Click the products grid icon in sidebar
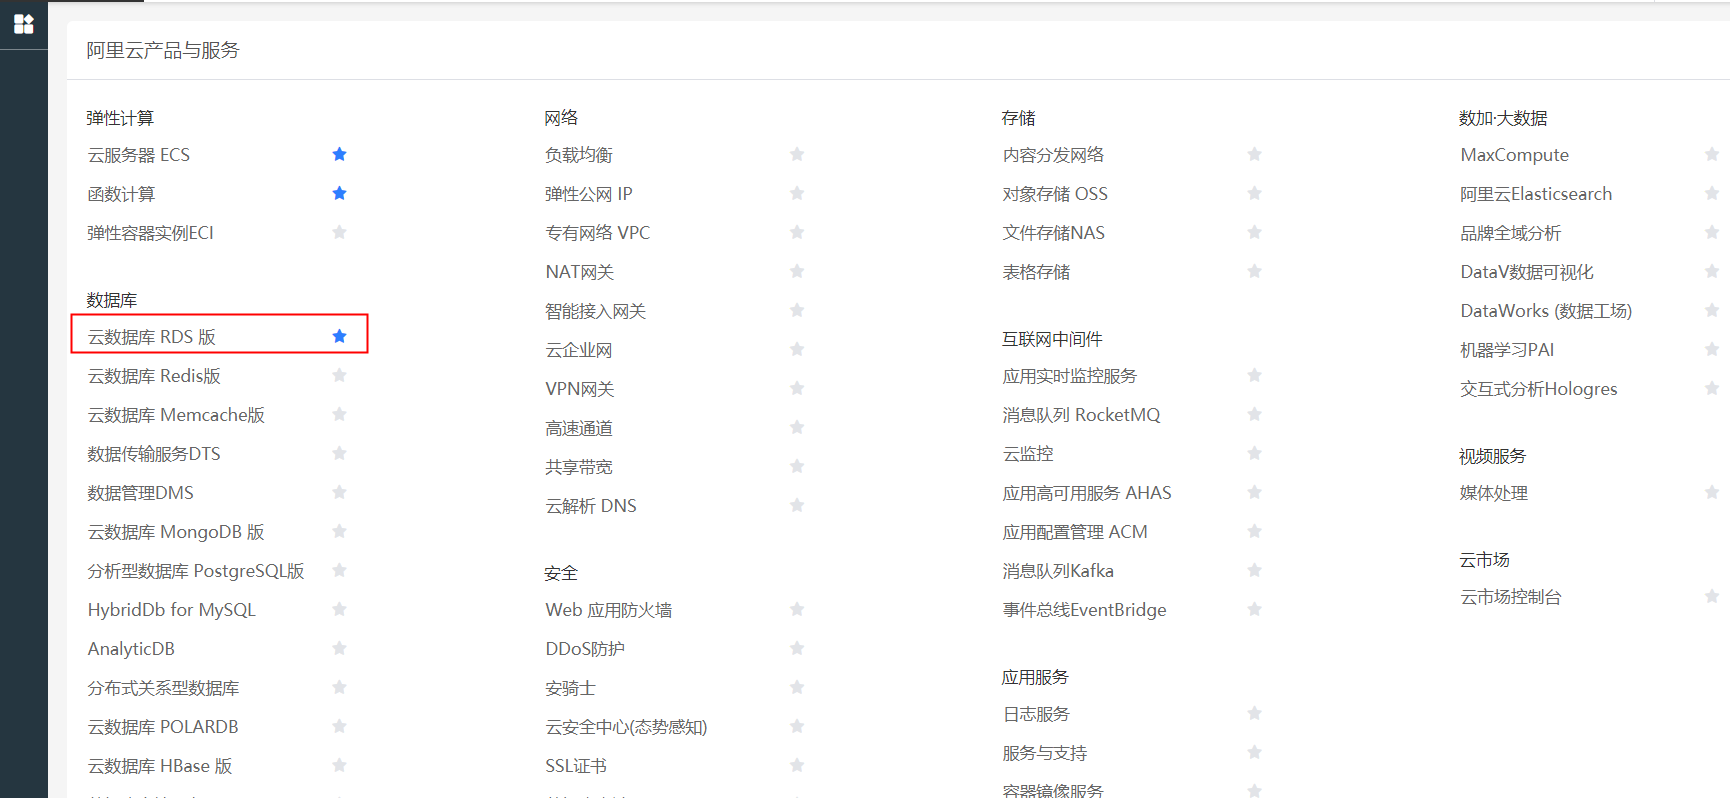Viewport: 1730px width, 798px height. pos(23,24)
